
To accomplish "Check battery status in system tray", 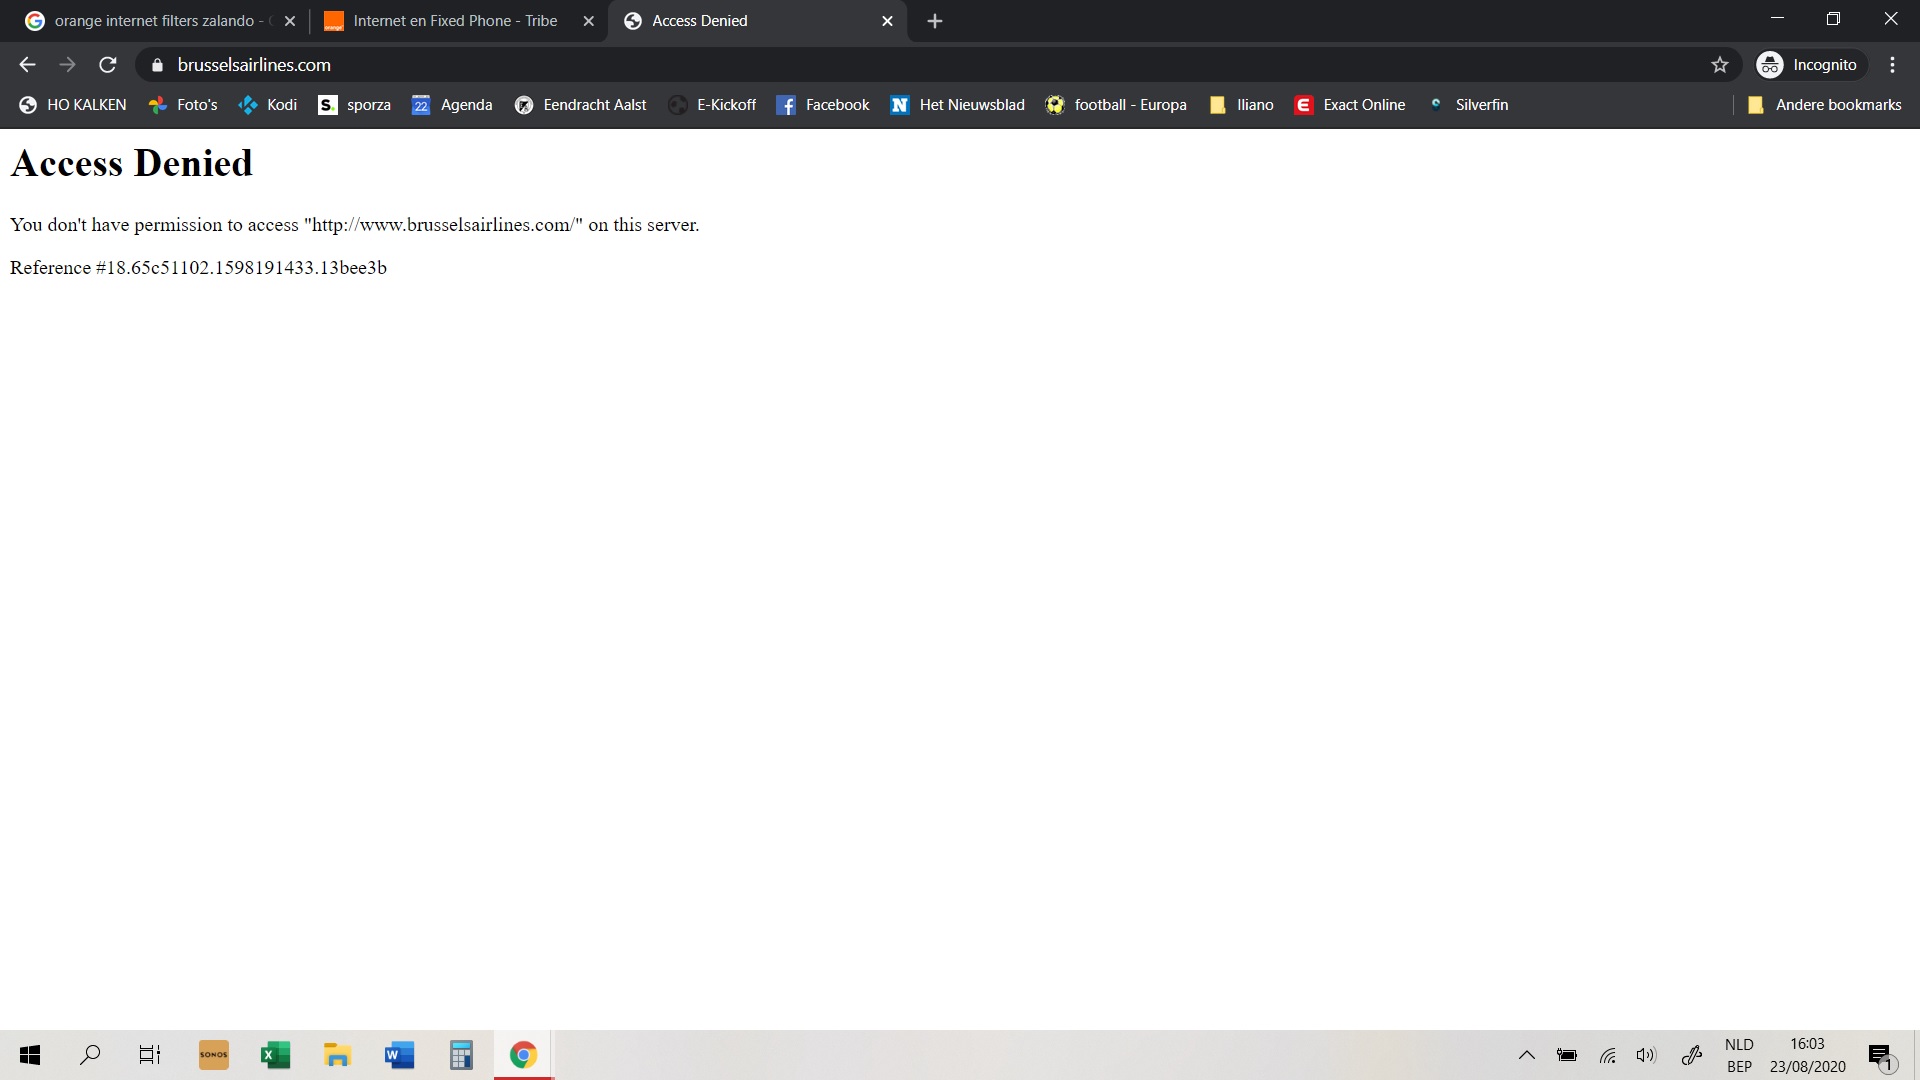I will 1567,1055.
